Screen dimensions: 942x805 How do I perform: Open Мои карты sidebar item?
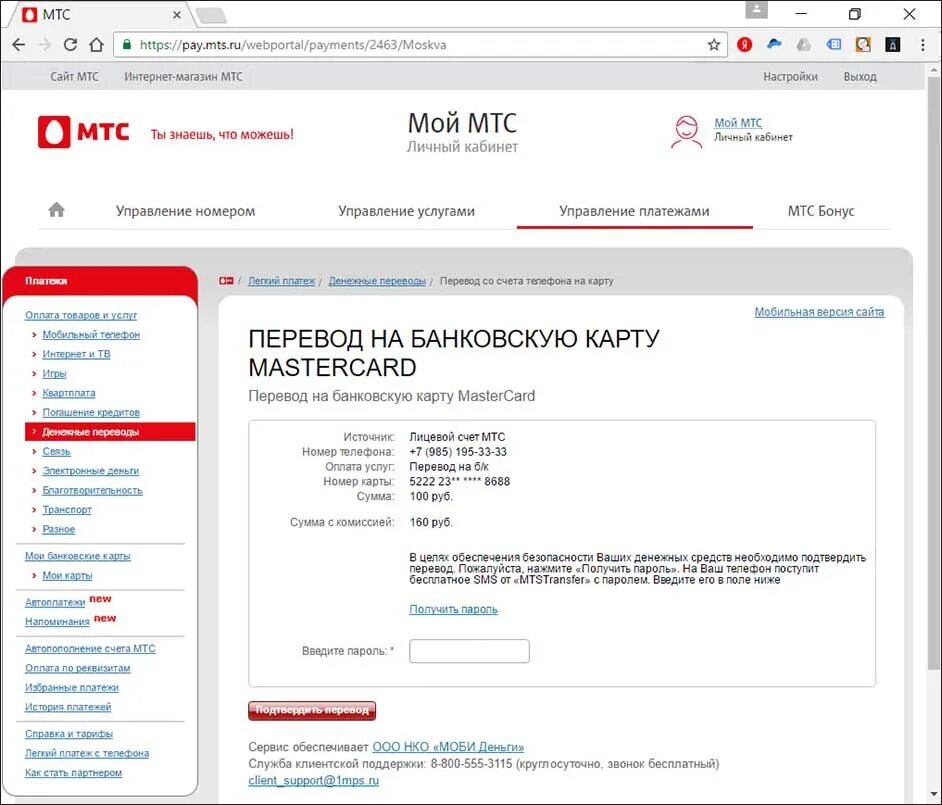click(67, 576)
